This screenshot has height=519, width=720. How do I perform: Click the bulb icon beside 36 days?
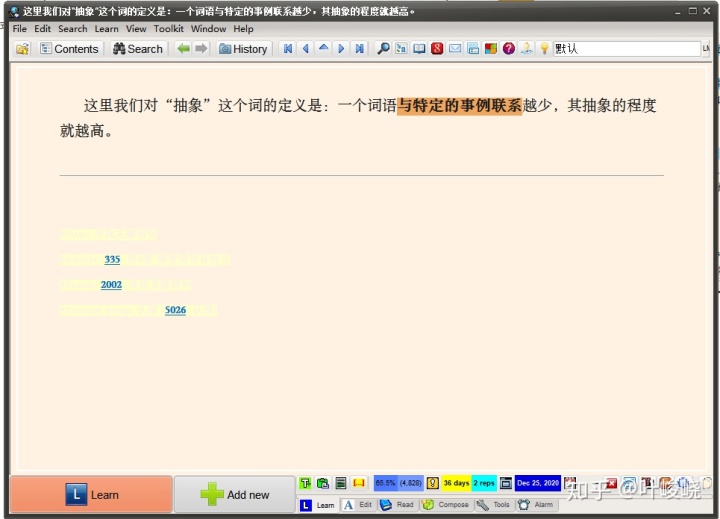433,483
